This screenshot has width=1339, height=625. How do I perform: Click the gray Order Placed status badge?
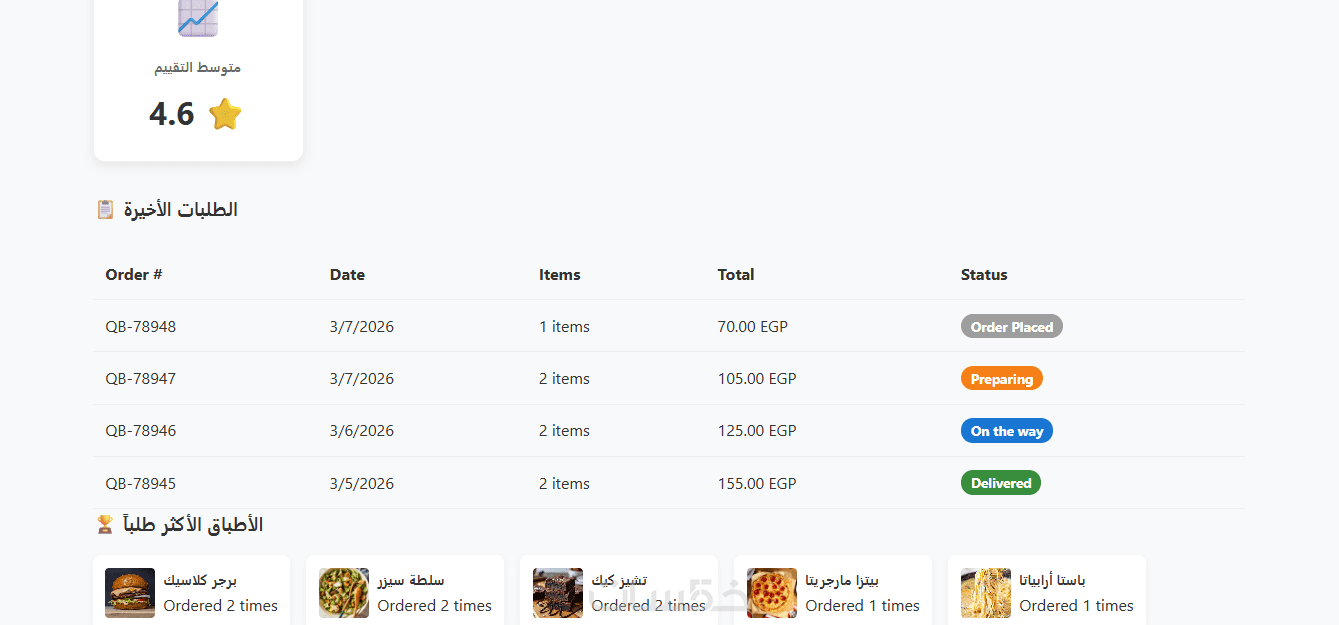tap(1011, 327)
